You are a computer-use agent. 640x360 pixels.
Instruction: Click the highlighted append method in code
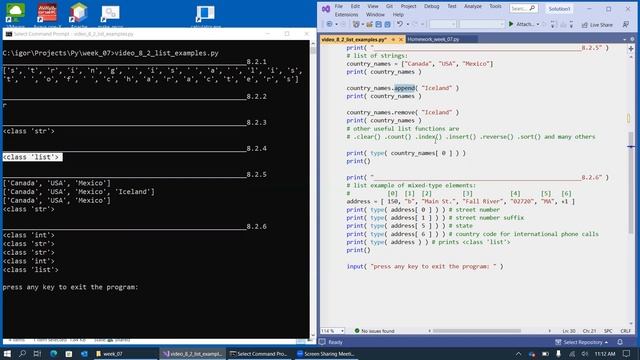pos(404,88)
